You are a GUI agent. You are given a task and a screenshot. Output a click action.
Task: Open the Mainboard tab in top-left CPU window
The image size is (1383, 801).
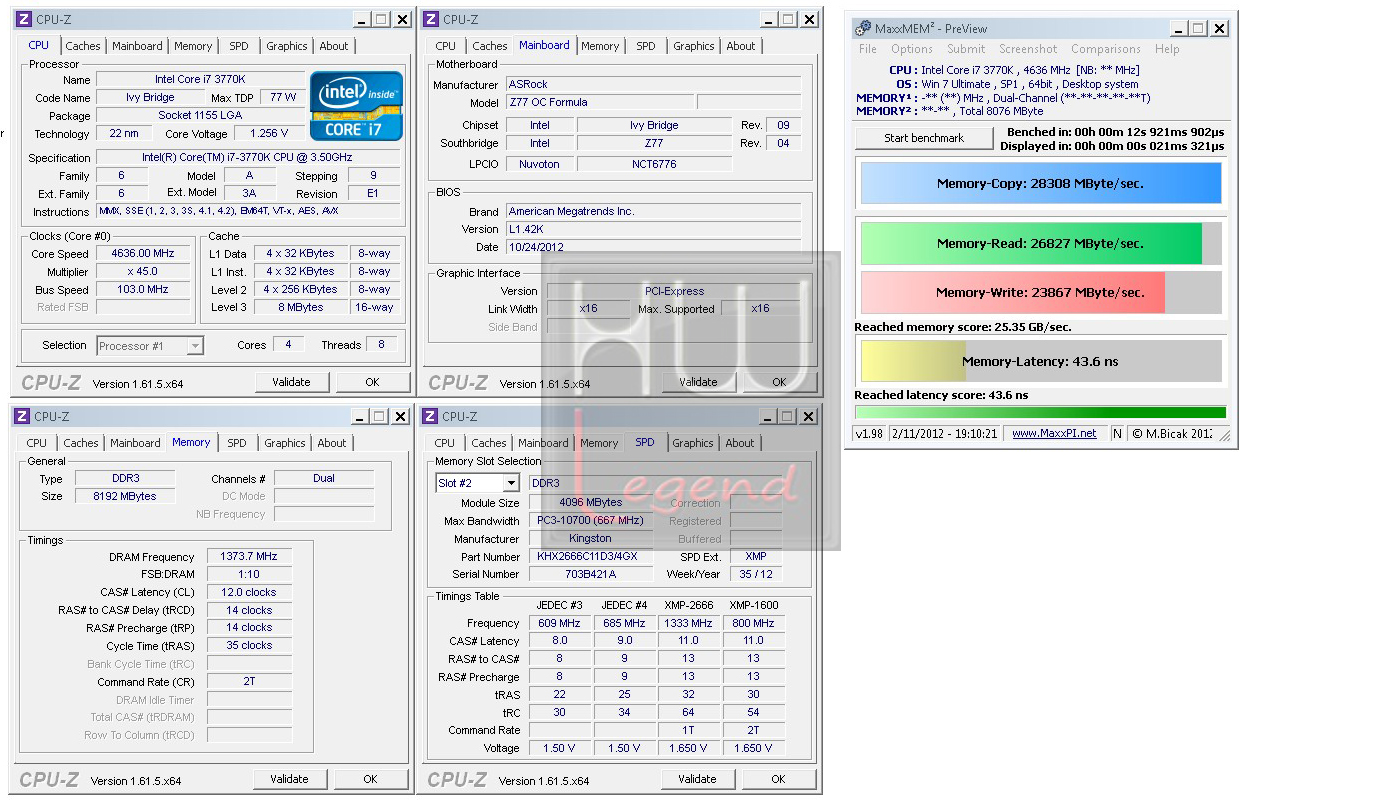(x=137, y=46)
